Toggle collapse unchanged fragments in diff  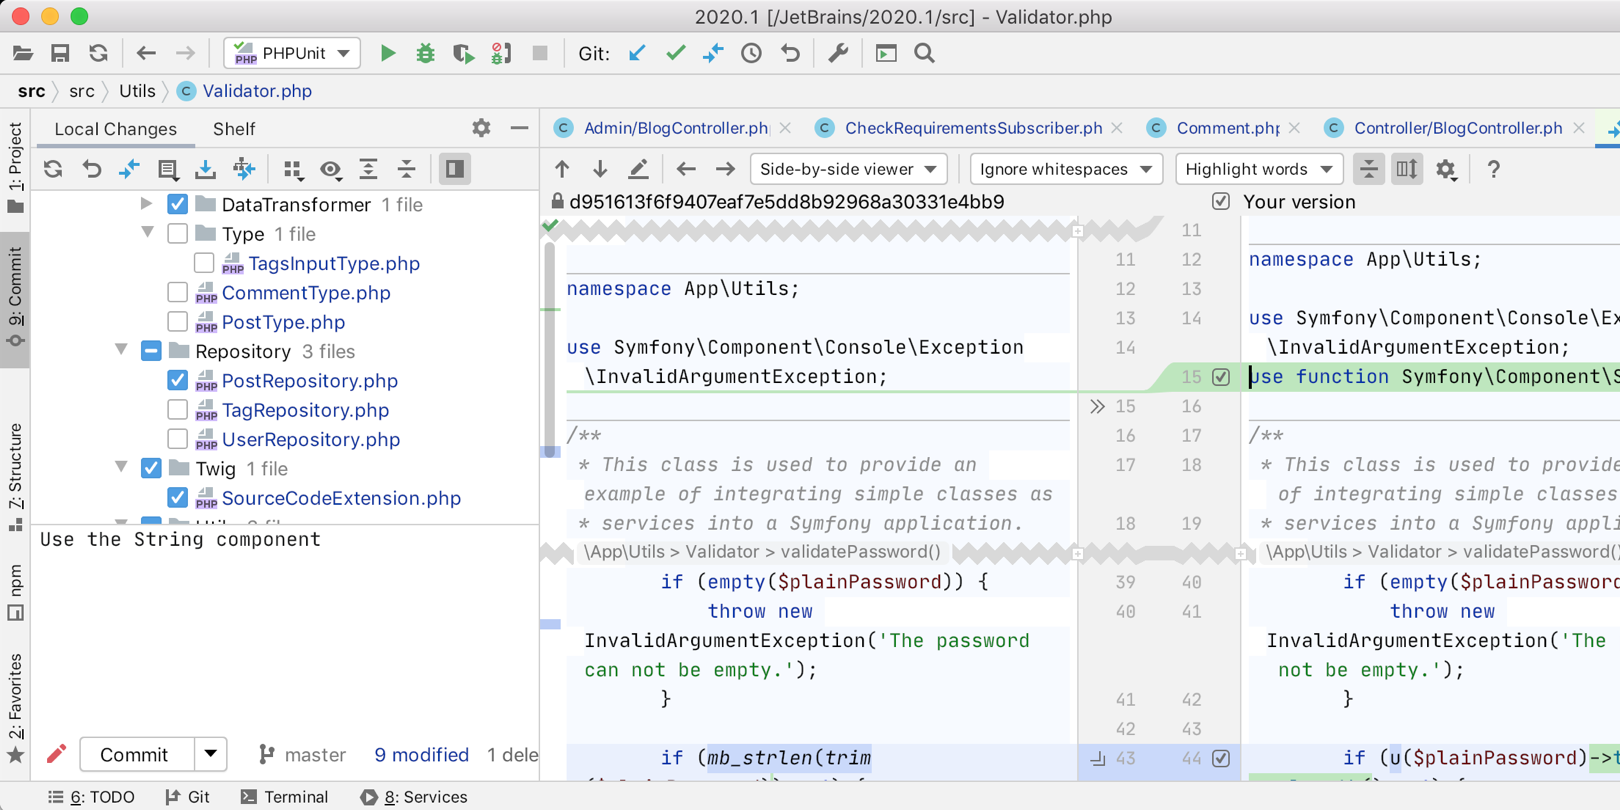pyautogui.click(x=1368, y=169)
